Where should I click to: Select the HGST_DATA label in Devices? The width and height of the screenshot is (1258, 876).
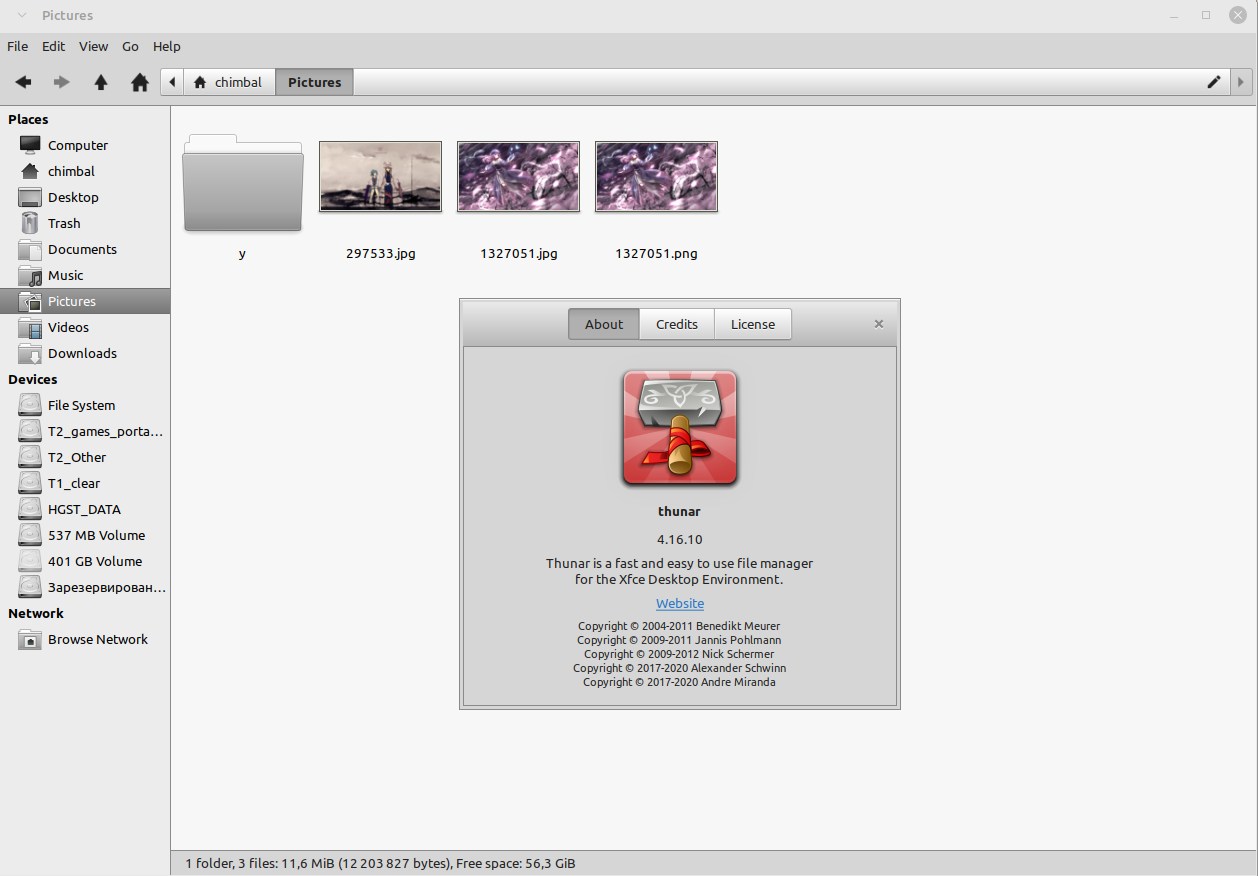[84, 509]
